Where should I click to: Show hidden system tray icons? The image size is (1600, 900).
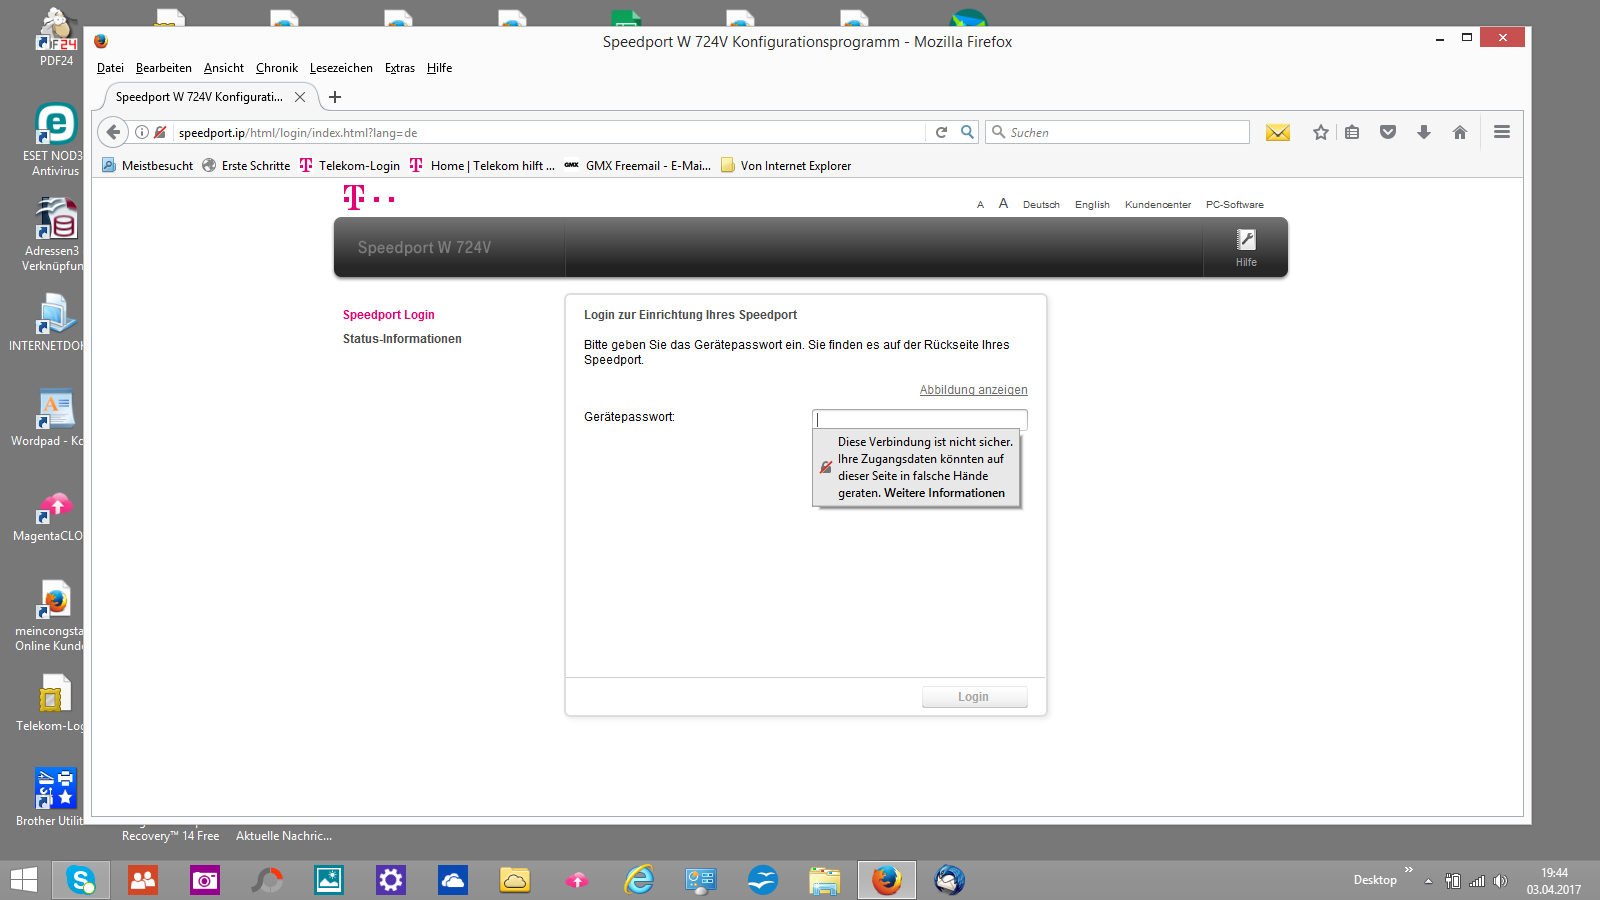click(1428, 881)
